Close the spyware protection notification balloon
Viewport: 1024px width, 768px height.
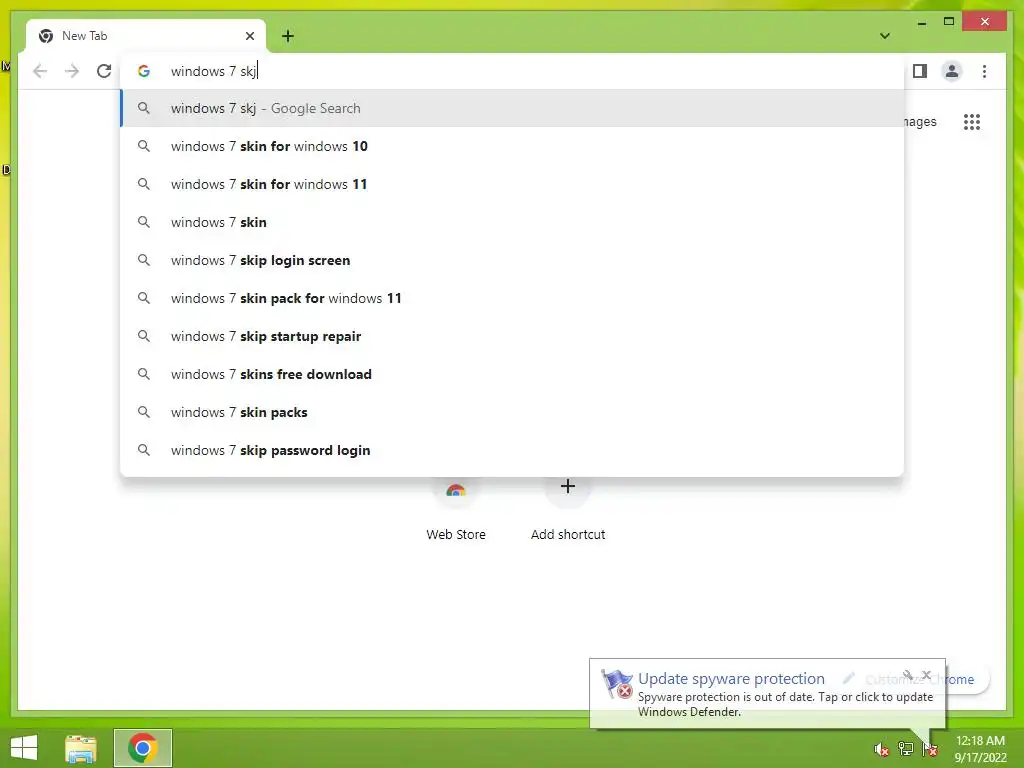pyautogui.click(x=926, y=675)
